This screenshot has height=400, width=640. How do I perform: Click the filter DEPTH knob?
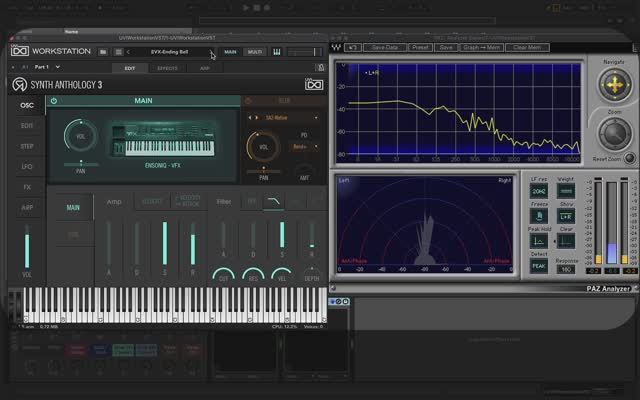(312, 274)
